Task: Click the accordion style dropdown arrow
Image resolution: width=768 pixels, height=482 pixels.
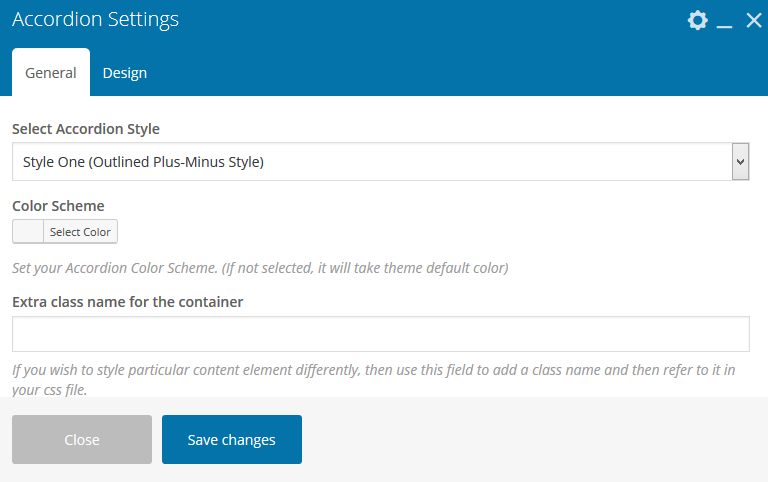Action: pyautogui.click(x=740, y=161)
